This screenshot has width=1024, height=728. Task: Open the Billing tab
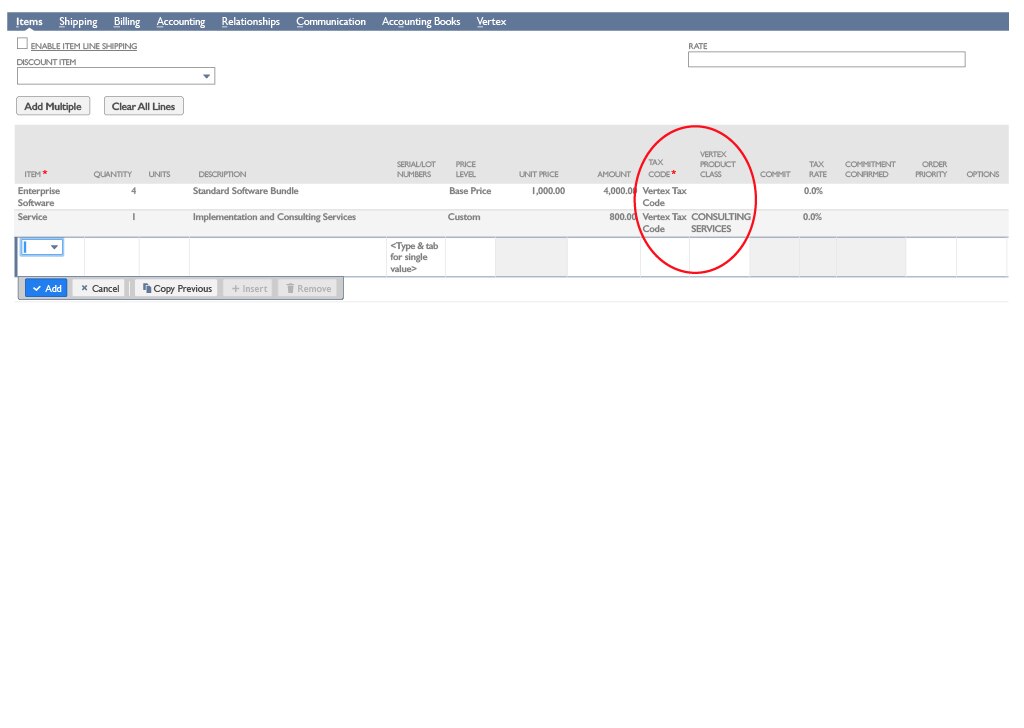pos(127,21)
